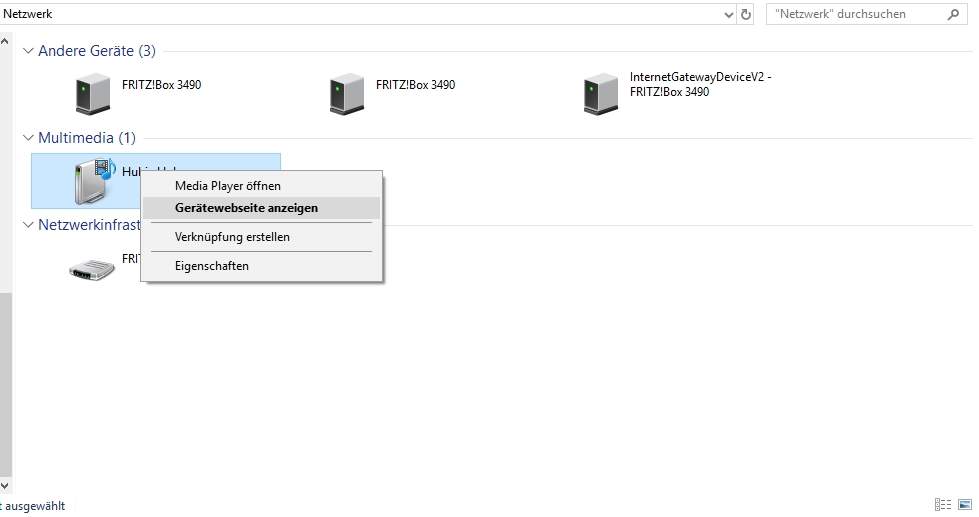Screen dimensions: 979x517
Task: Click the second FRITZ!Box 3490 label text
Action: (x=416, y=85)
